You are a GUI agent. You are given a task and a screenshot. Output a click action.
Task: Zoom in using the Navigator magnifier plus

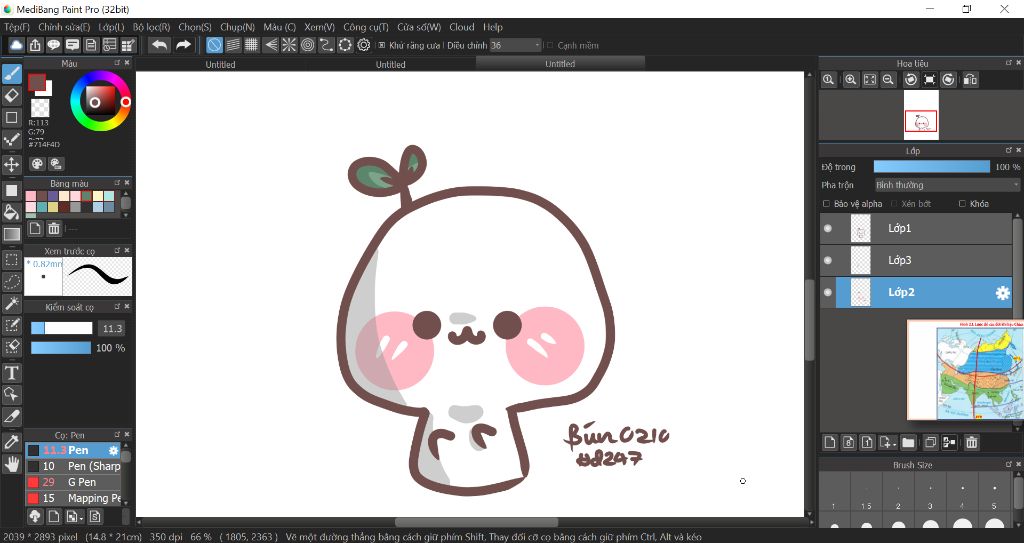(850, 79)
